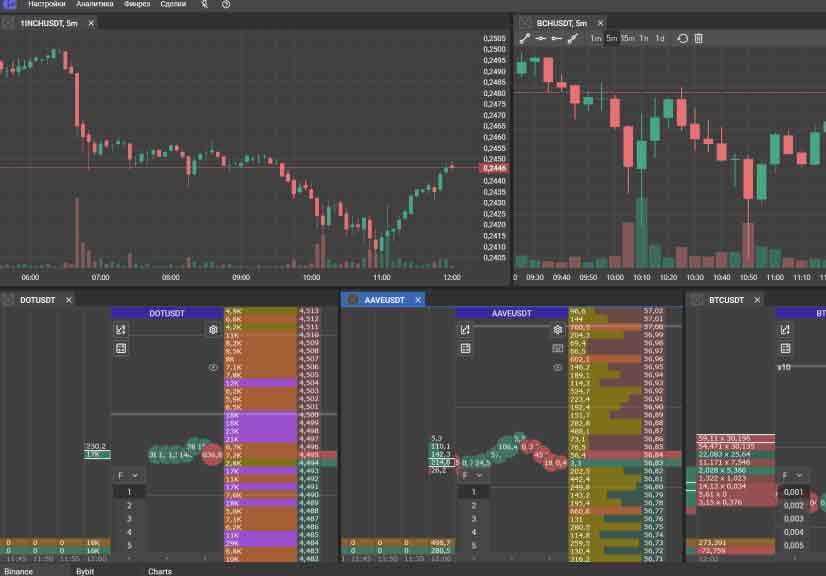Click the table grid icon in AAVEUSDT panel
The image size is (826, 576).
(466, 348)
